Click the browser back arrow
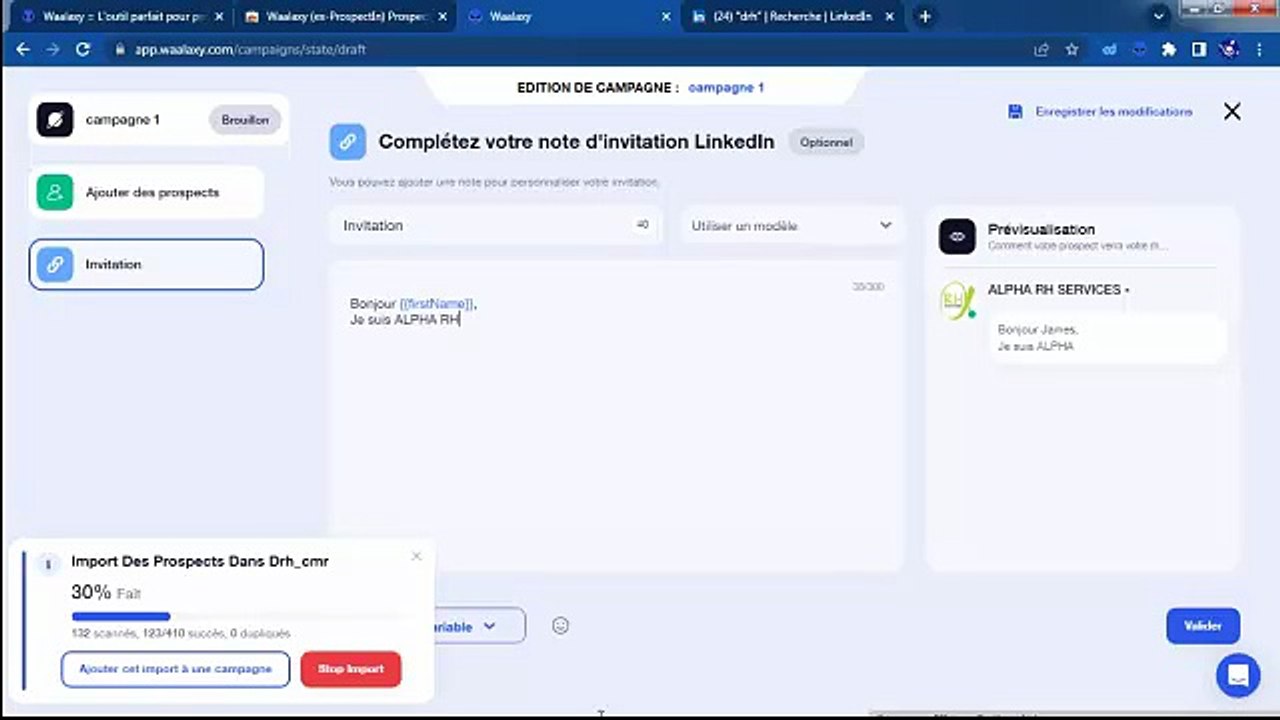The width and height of the screenshot is (1280, 720). [23, 48]
